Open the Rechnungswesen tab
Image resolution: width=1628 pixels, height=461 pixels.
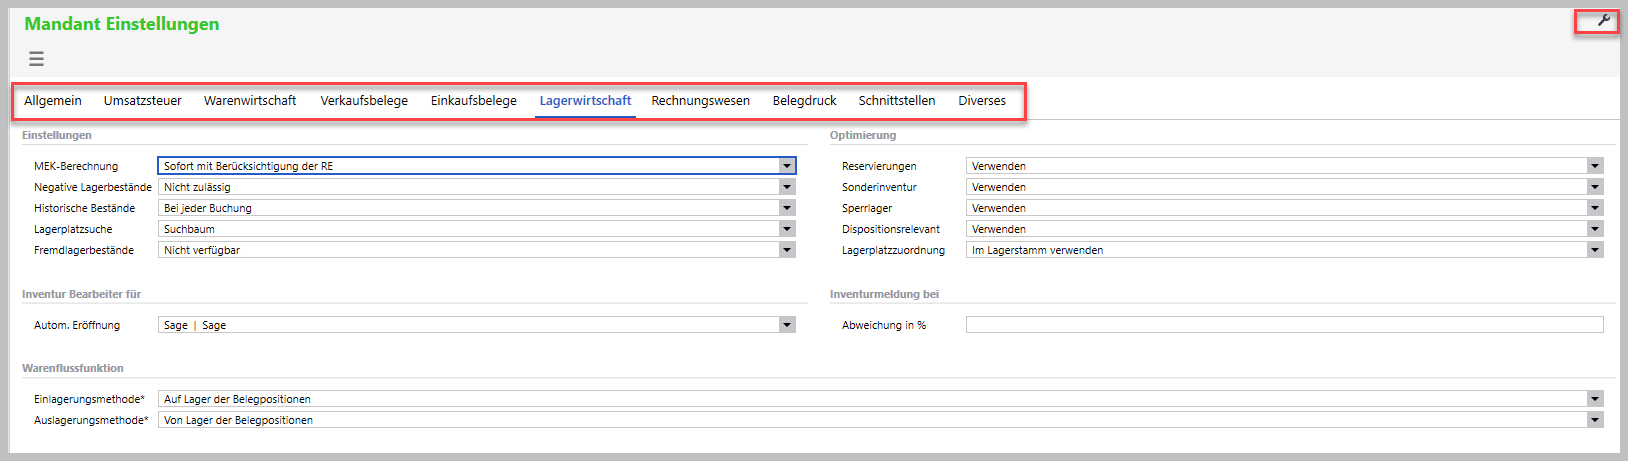(700, 101)
